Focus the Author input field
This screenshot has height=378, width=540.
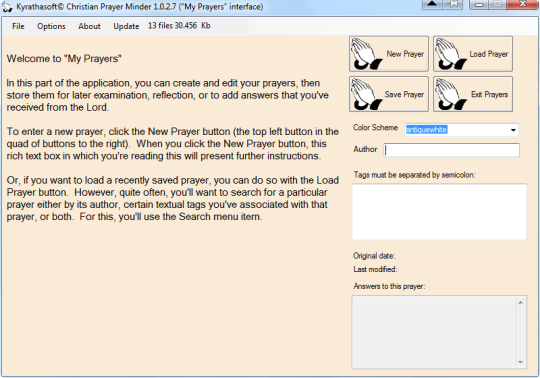point(451,150)
